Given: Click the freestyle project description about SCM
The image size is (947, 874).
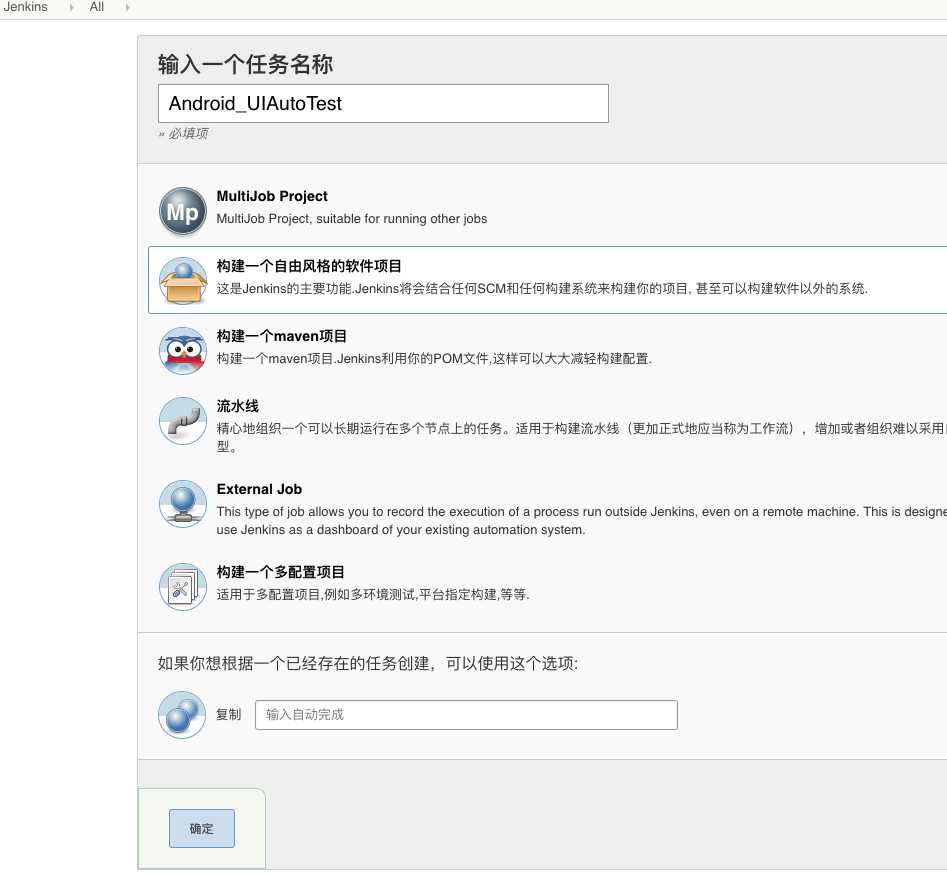Looking at the screenshot, I should [x=542, y=289].
